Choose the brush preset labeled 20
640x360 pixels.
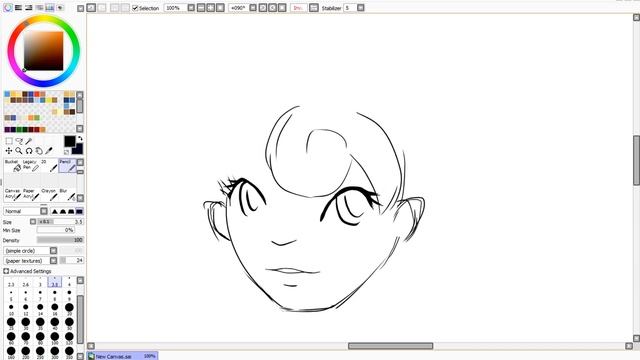pyautogui.click(x=49, y=165)
